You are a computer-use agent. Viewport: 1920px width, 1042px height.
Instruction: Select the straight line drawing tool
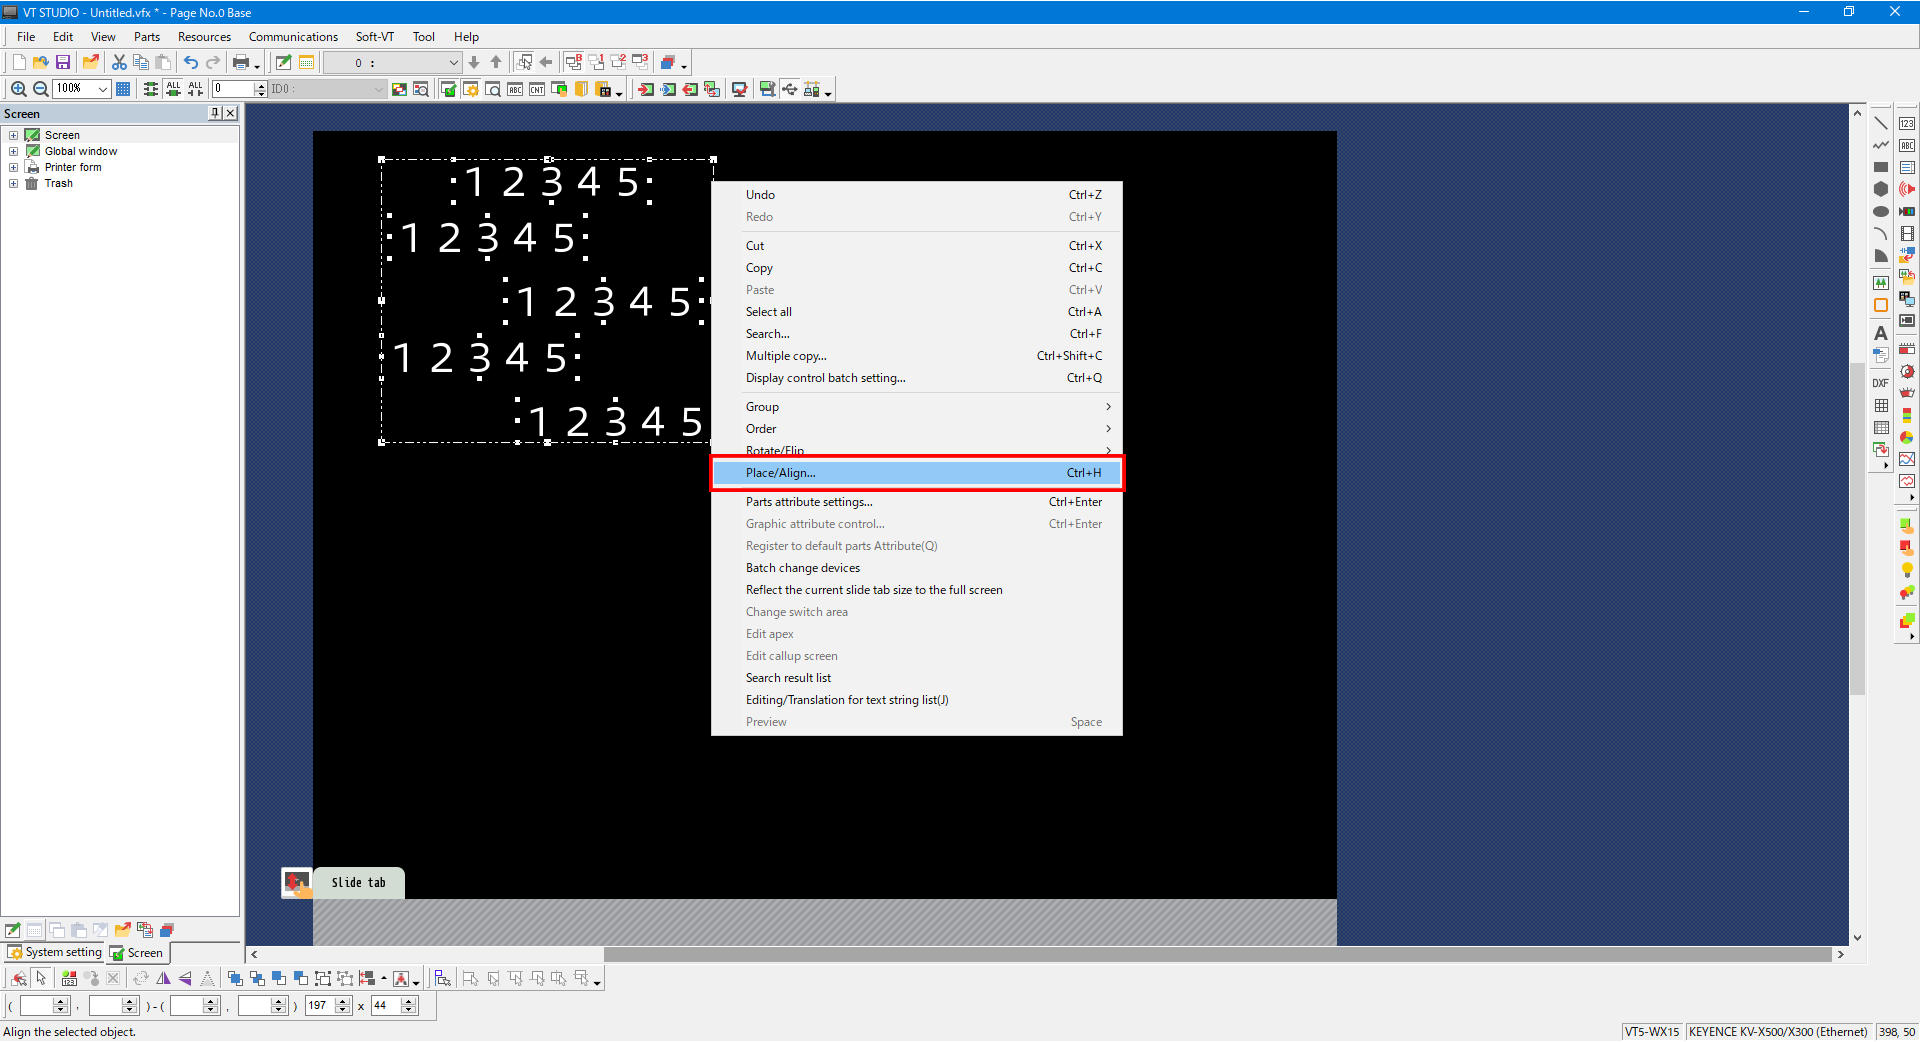coord(1880,123)
